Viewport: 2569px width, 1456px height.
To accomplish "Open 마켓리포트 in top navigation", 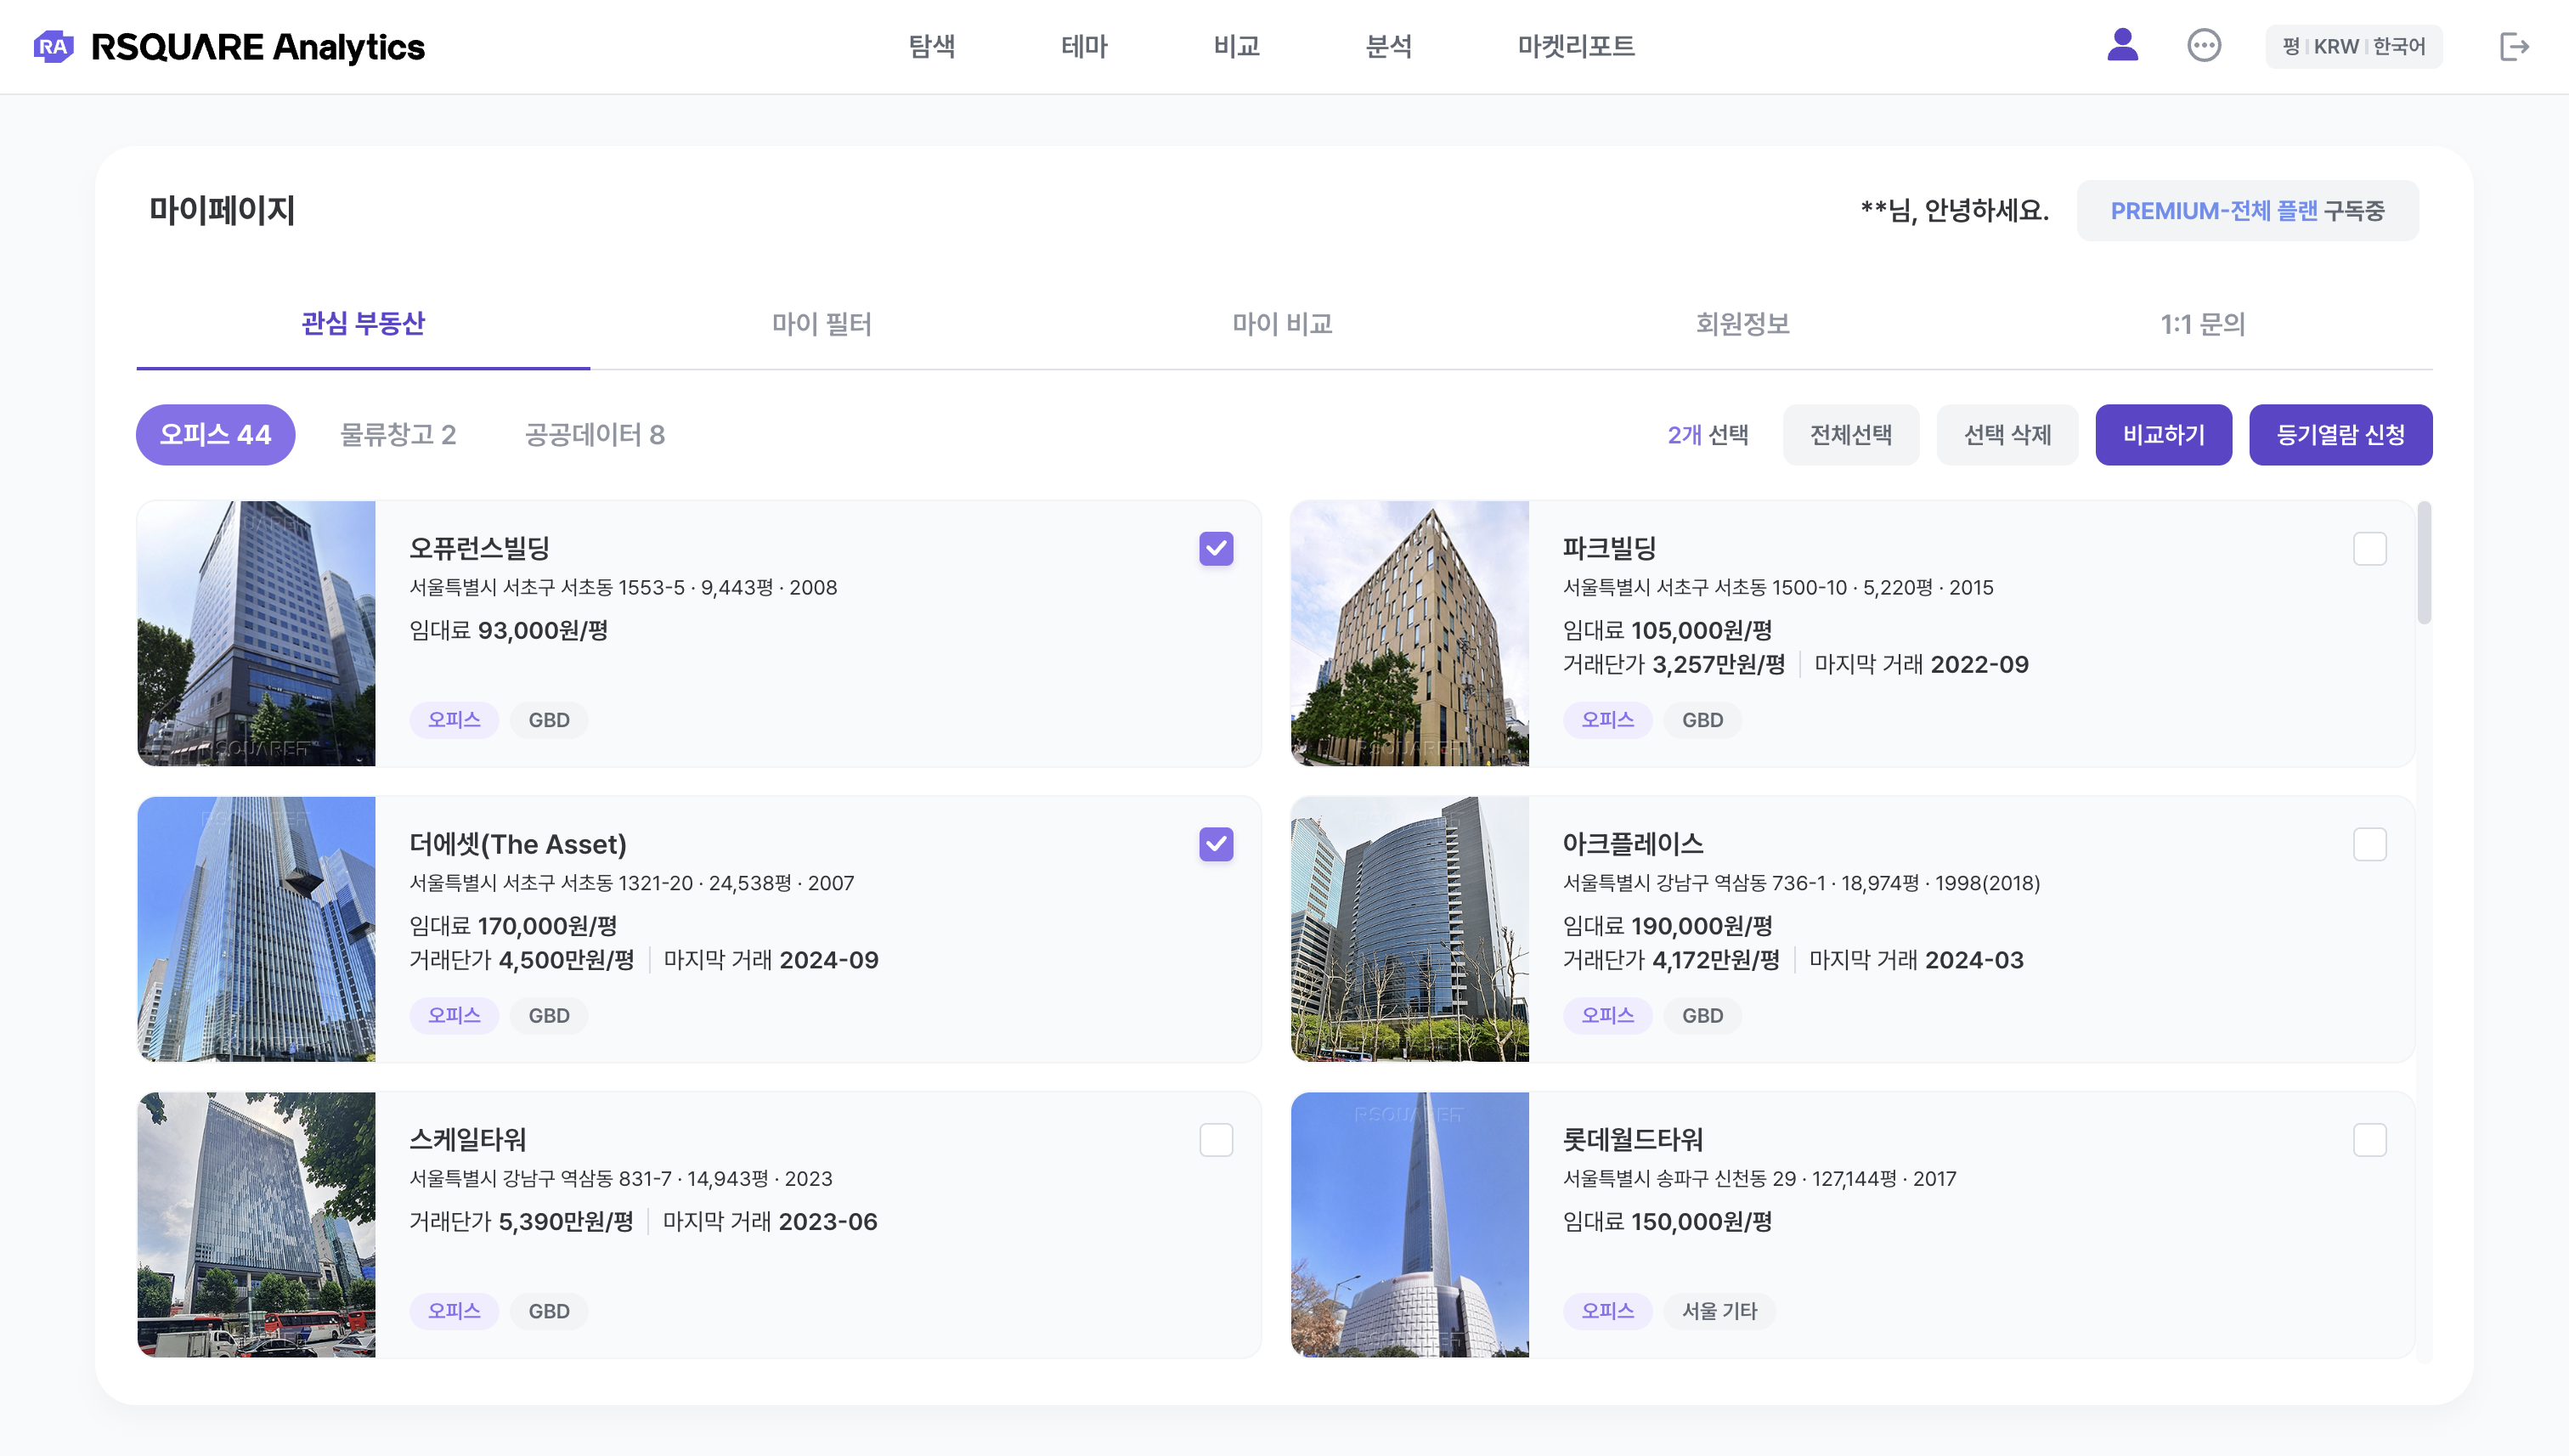I will [x=1575, y=46].
